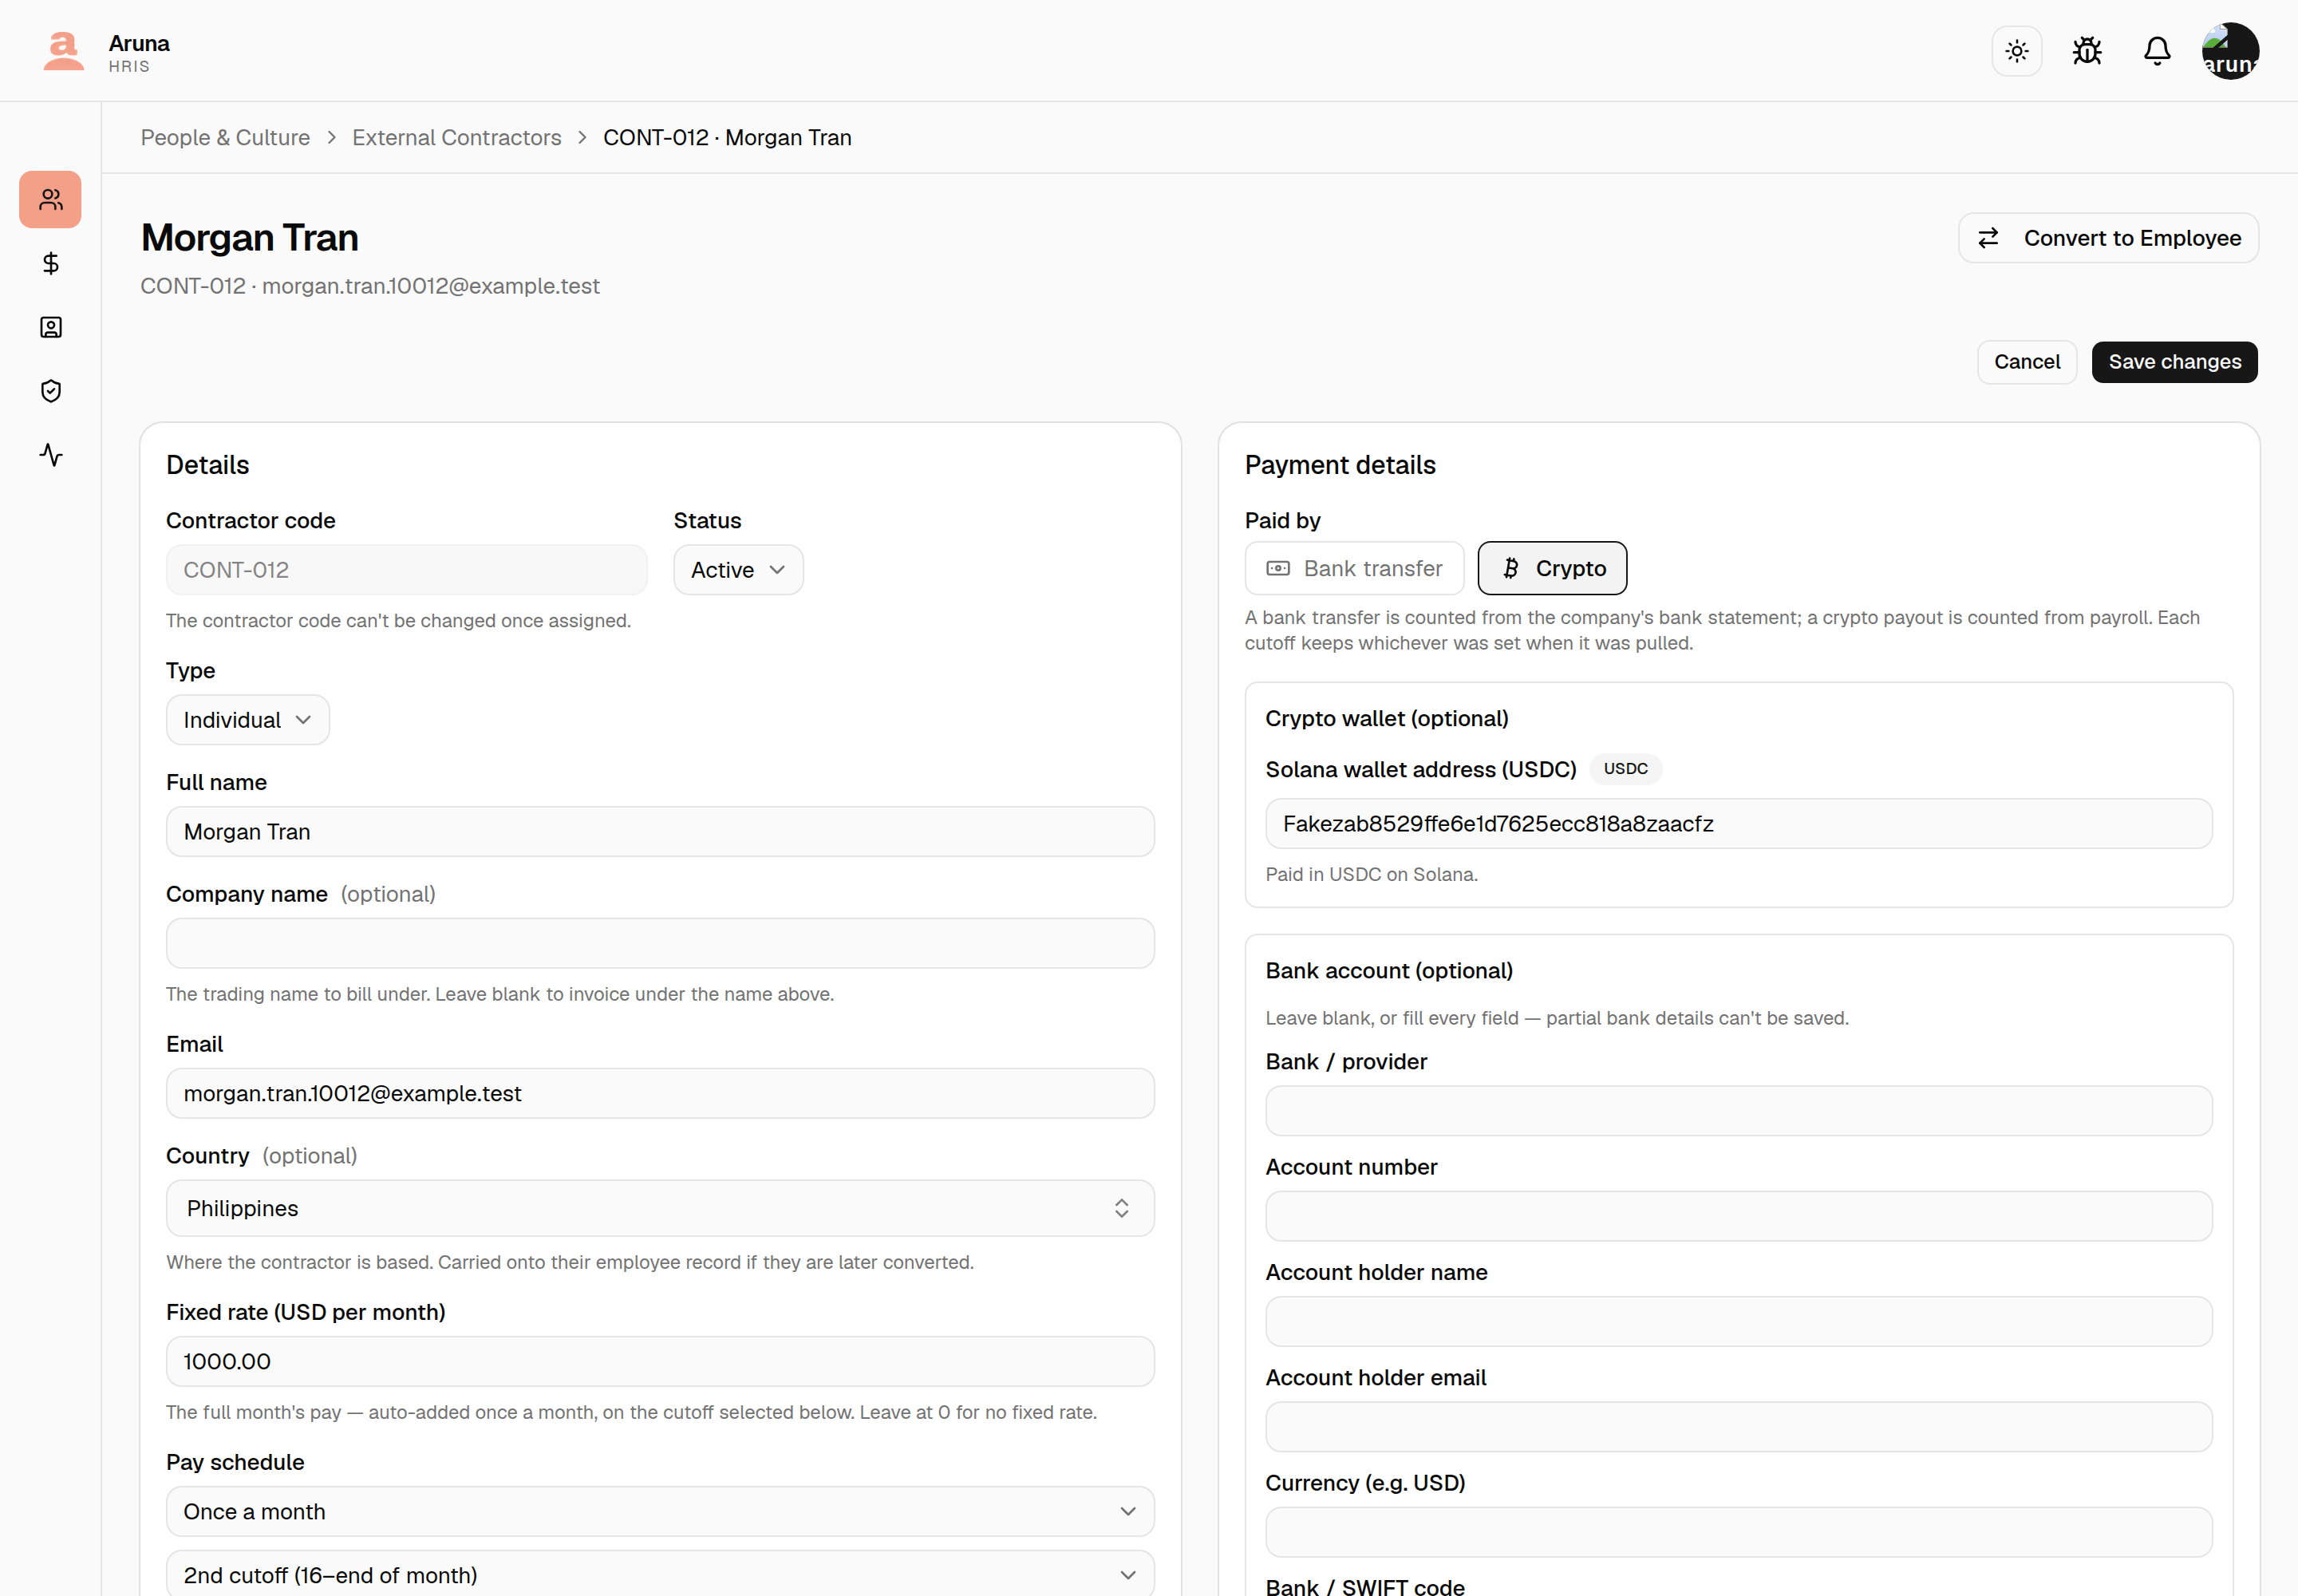2298x1596 pixels.
Task: Click the Morgan Tran page heading
Action: (249, 238)
